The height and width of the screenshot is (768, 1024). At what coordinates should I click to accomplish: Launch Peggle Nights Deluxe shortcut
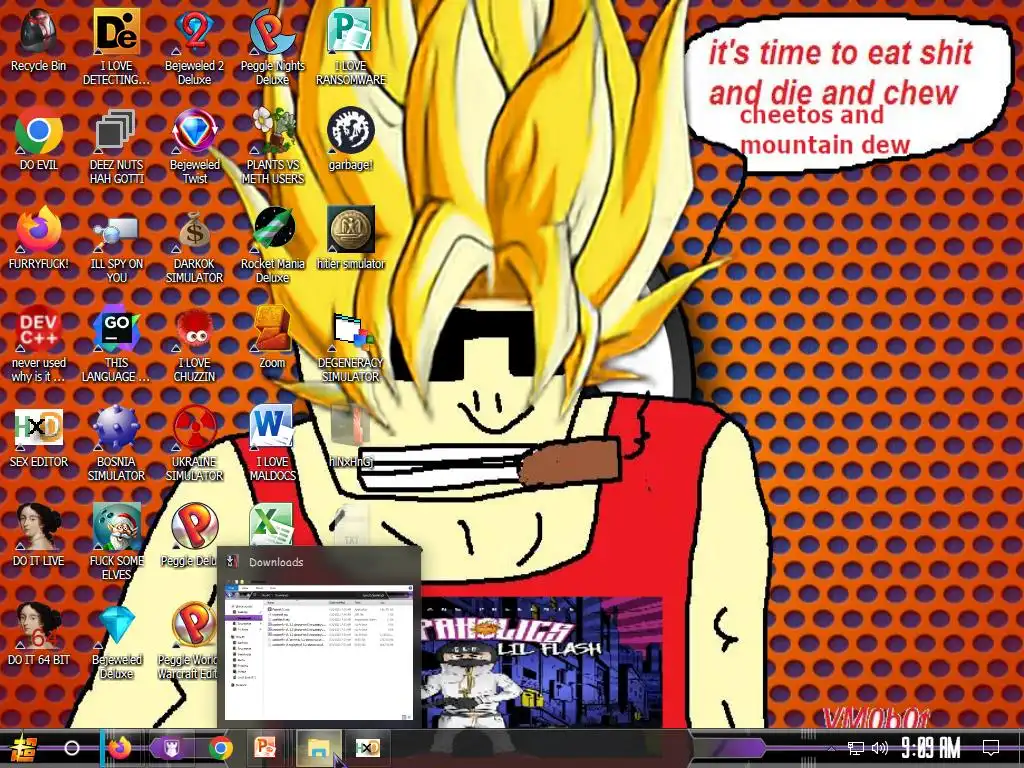coord(272,47)
